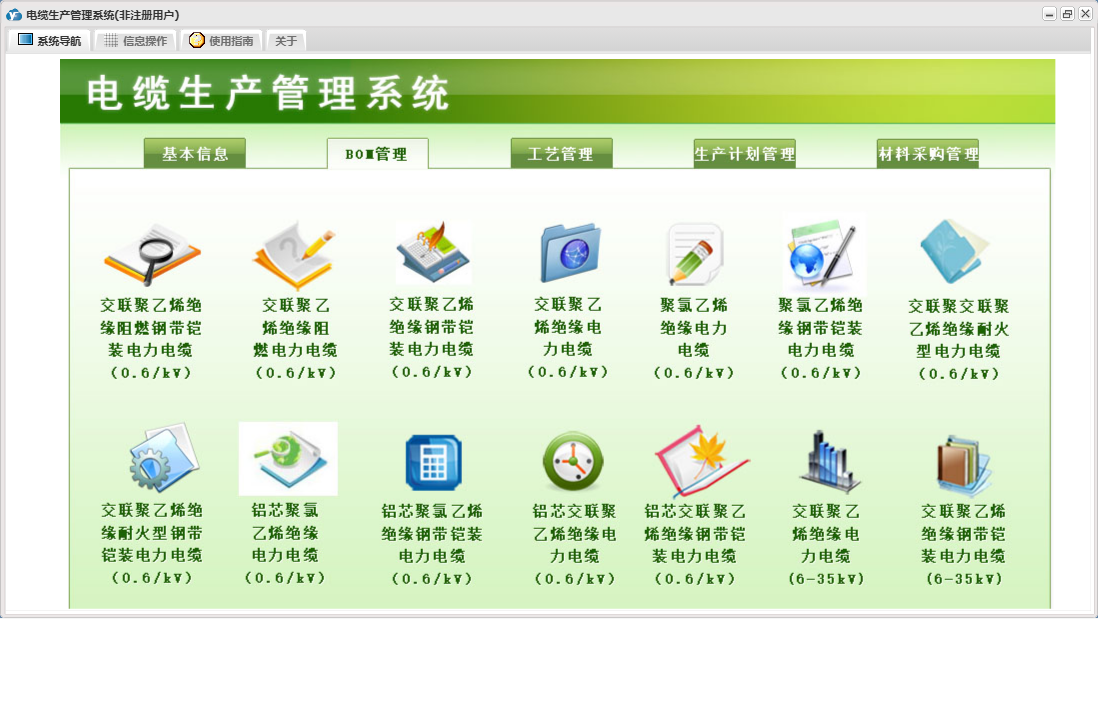
Task: Open the 材料采购管理 tab
Action: (x=928, y=153)
